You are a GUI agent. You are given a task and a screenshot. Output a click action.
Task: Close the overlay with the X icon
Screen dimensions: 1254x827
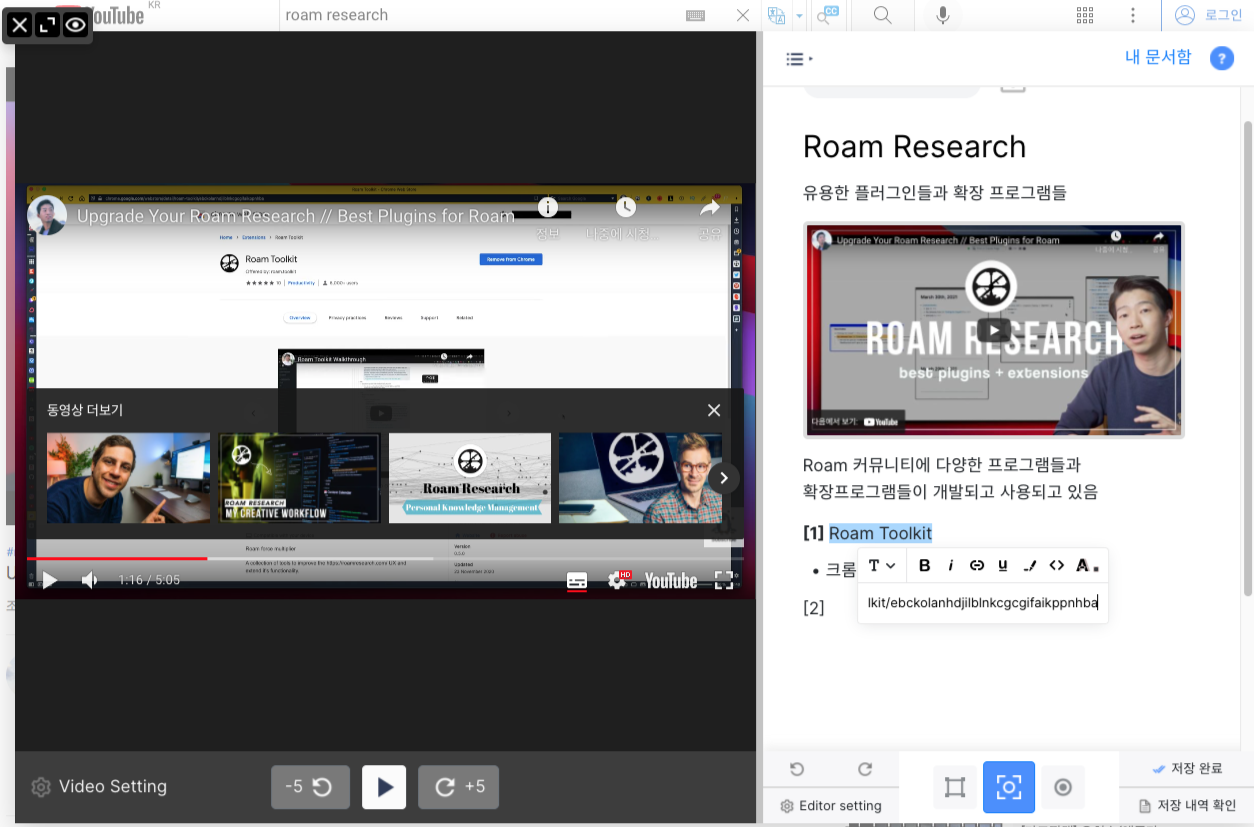click(19, 25)
